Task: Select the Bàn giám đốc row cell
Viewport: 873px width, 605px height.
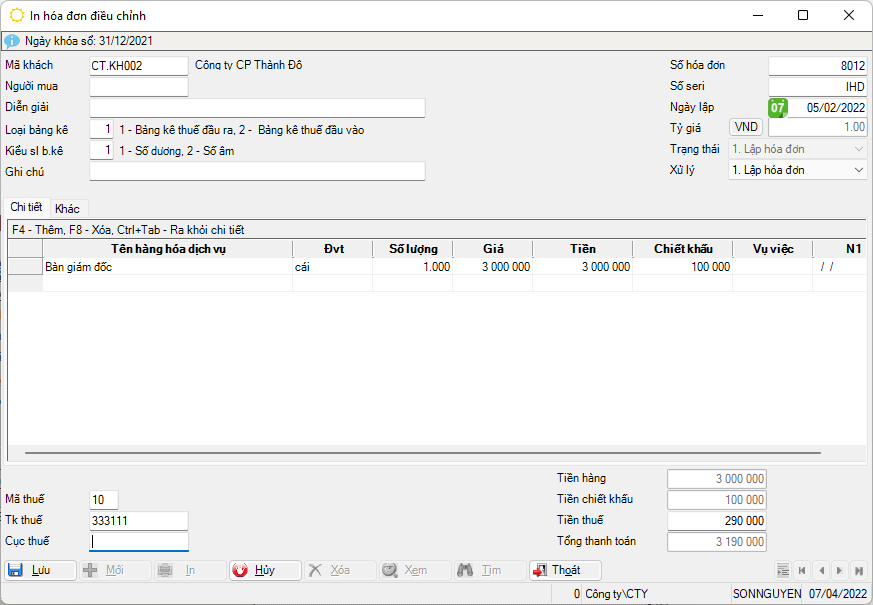Action: (167, 267)
